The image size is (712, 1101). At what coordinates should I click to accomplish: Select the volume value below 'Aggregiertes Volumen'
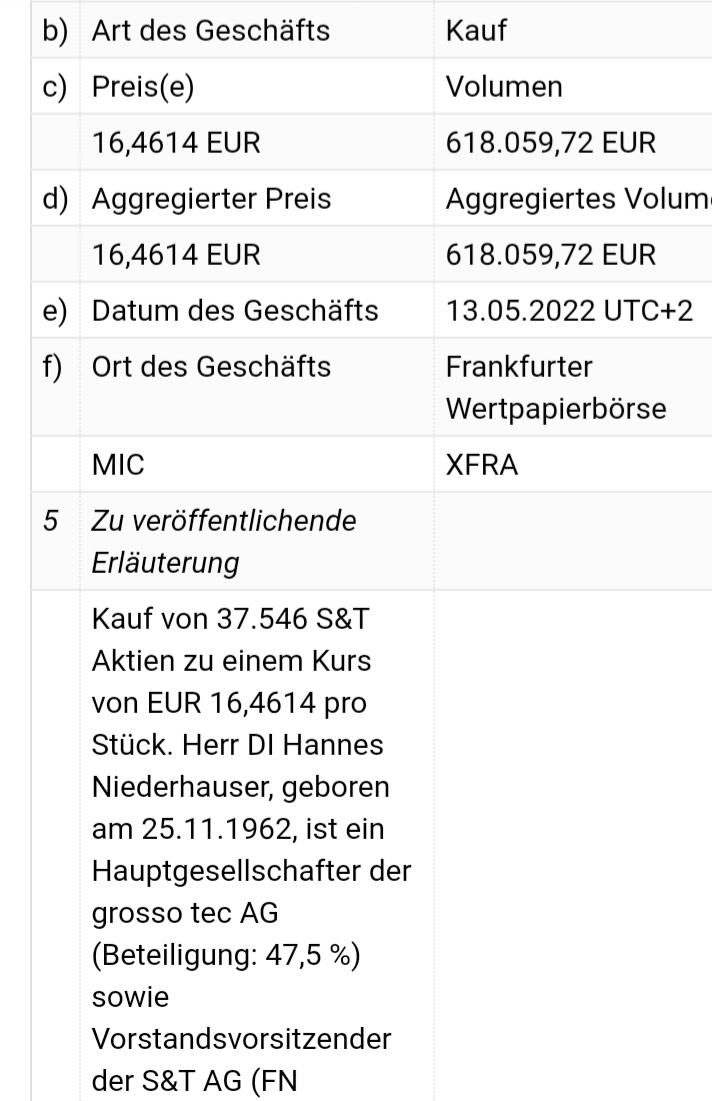[x=550, y=255]
